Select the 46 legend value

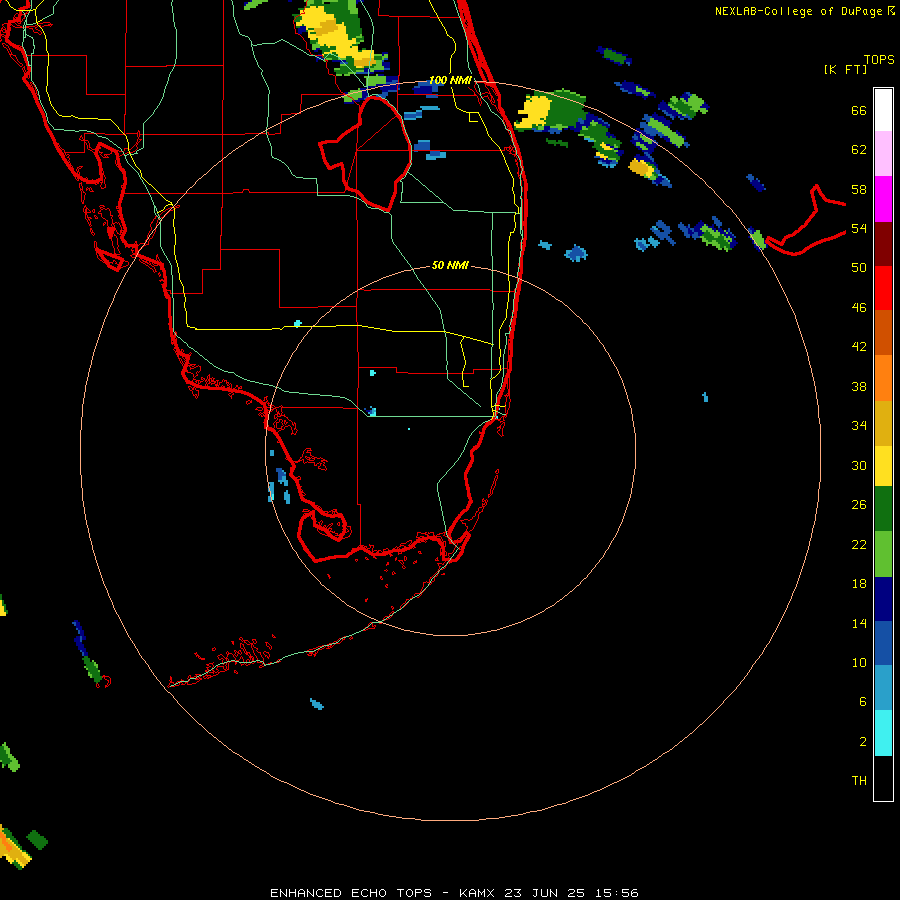[x=859, y=308]
